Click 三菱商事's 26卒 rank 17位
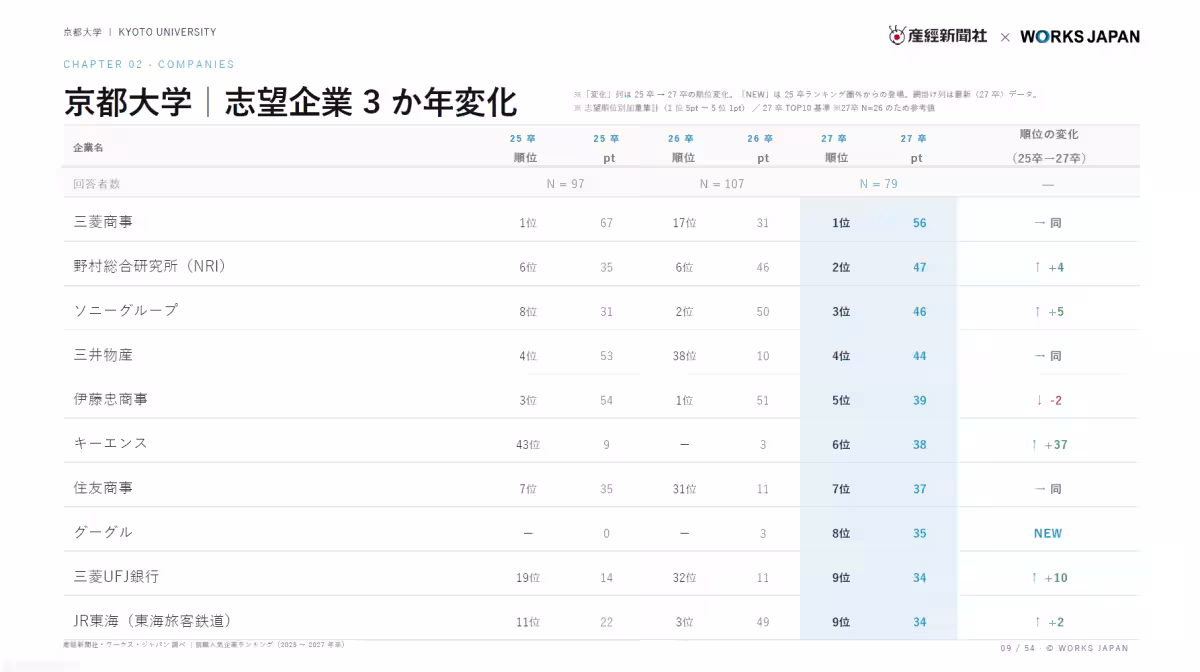Image resolution: width=1200 pixels, height=672 pixels. pos(684,223)
